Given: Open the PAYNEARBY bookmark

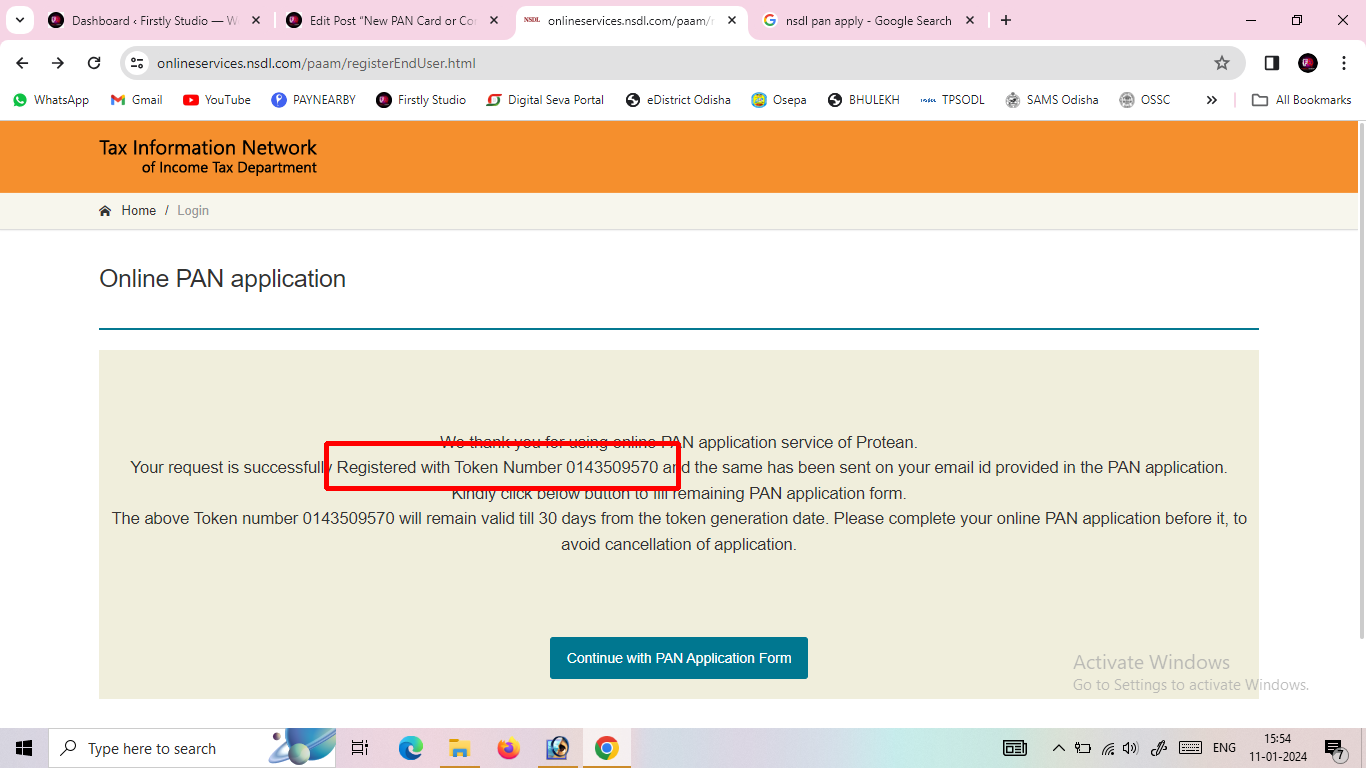Looking at the screenshot, I should point(313,99).
